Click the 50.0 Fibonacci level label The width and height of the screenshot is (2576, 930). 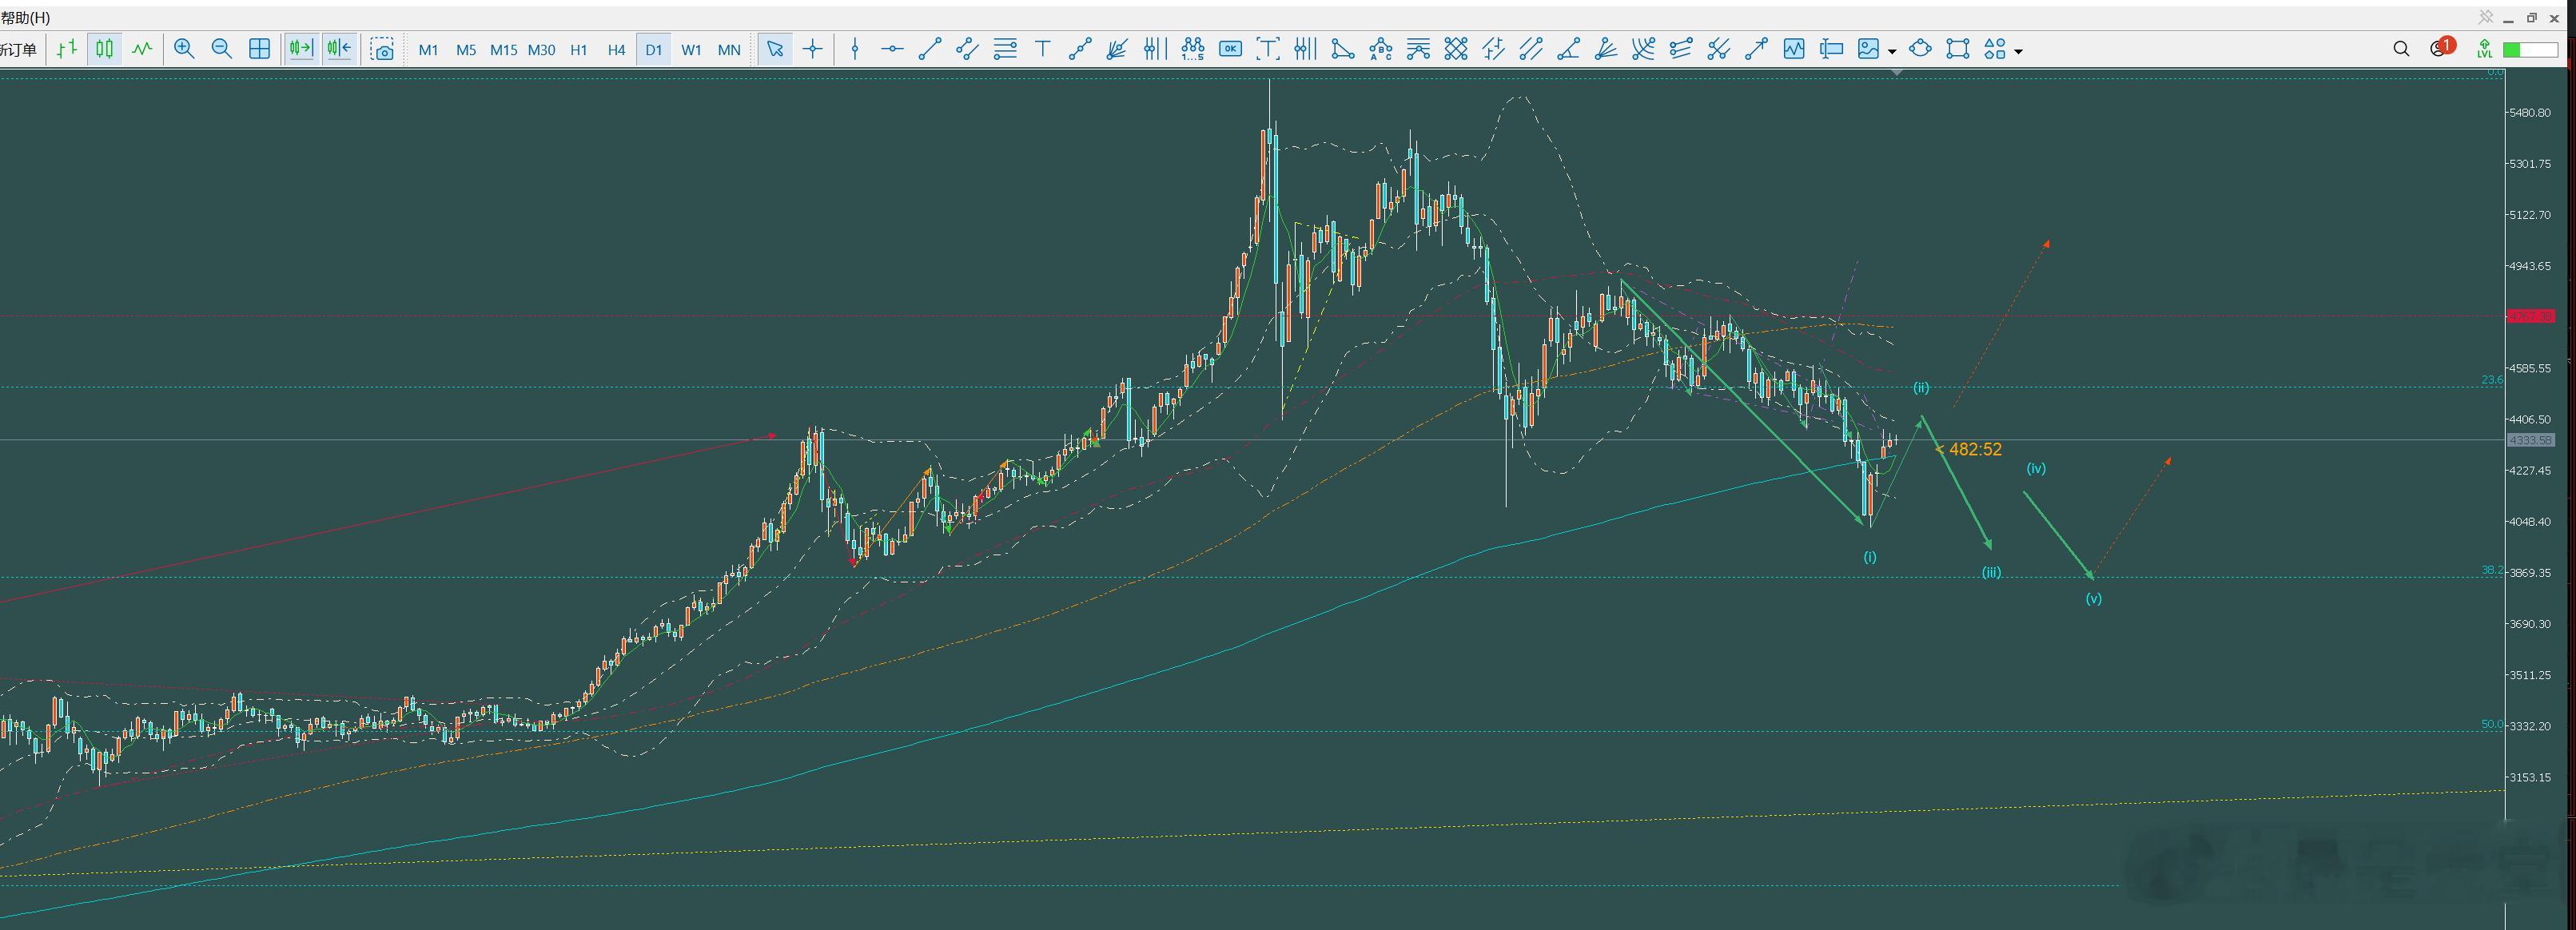pyautogui.click(x=2492, y=724)
